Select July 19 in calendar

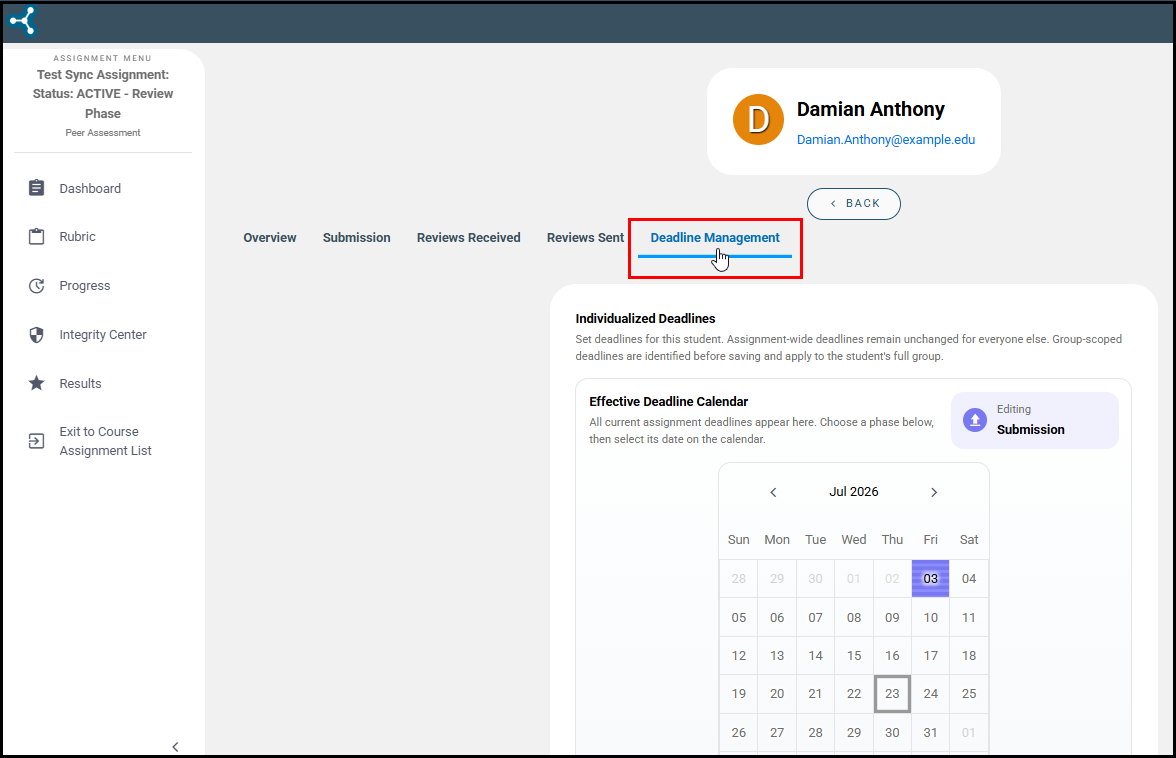coord(739,694)
